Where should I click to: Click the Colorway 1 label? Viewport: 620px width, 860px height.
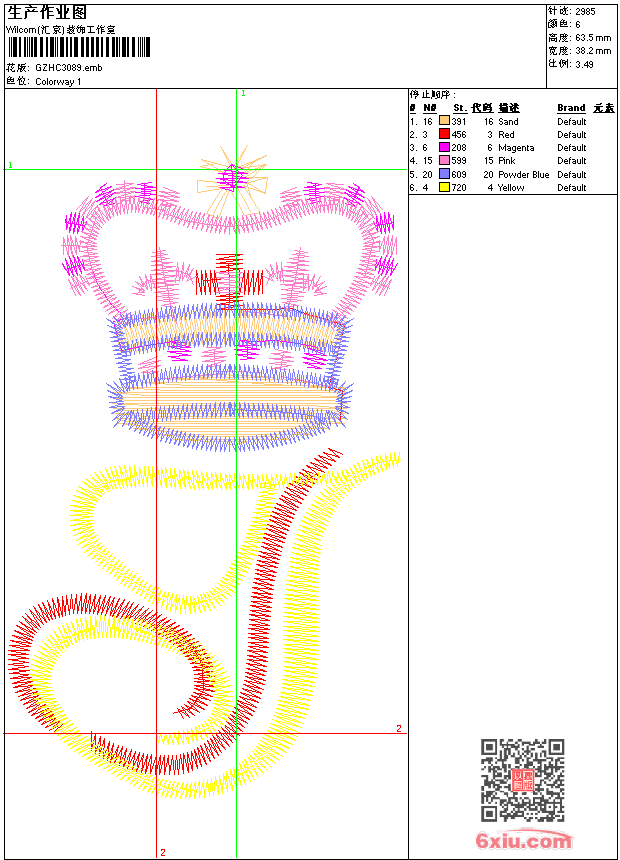pyautogui.click(x=58, y=82)
